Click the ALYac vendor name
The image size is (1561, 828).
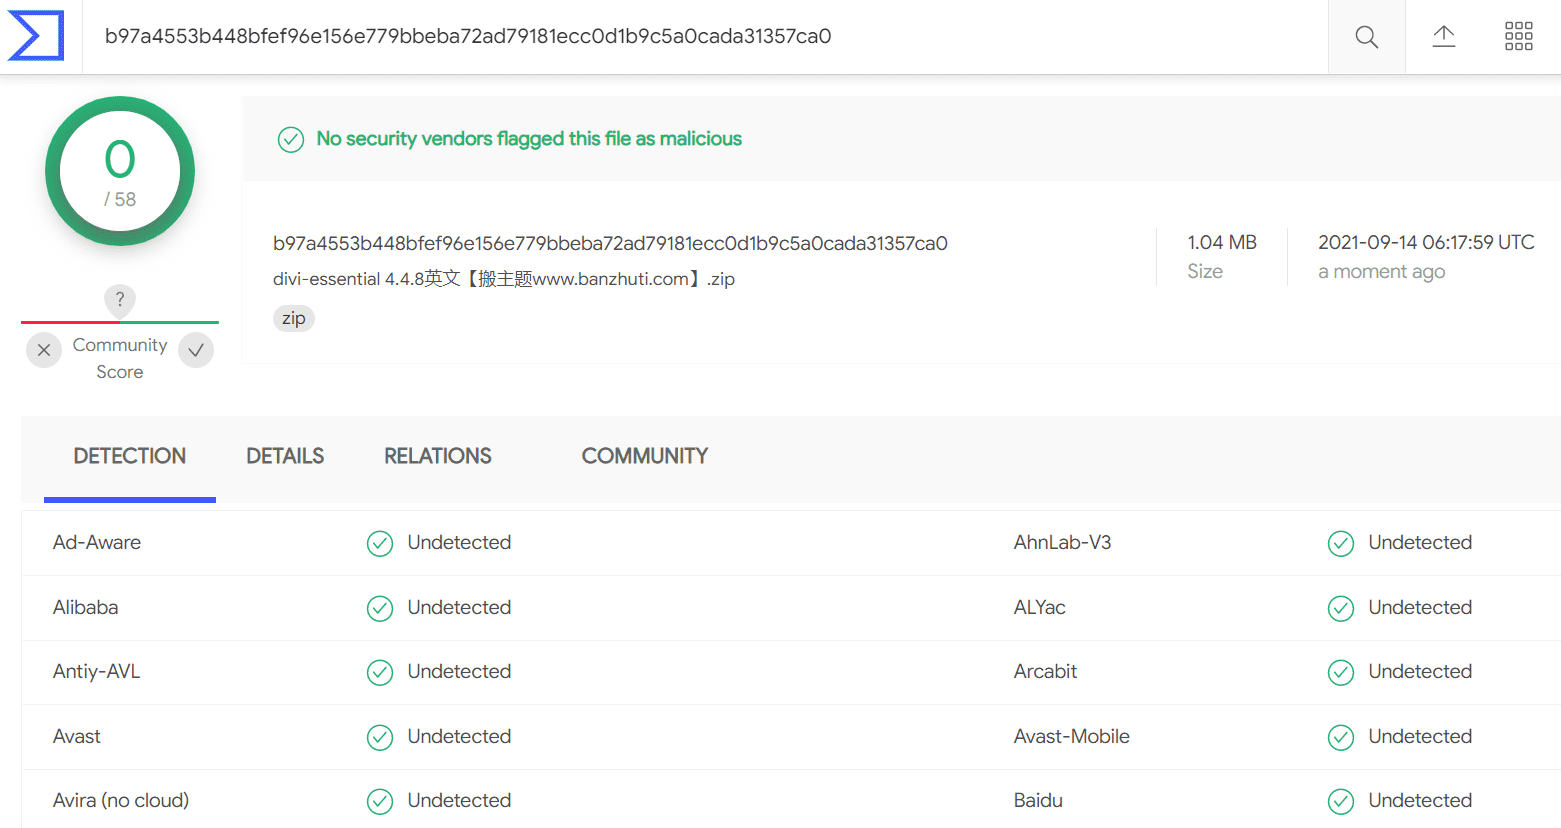click(1040, 607)
